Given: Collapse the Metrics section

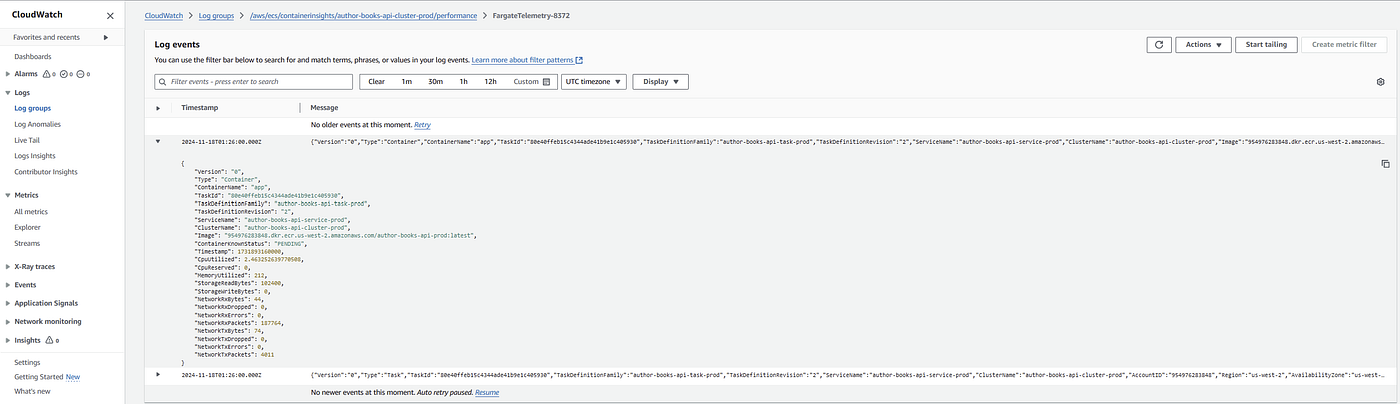Looking at the screenshot, I should click(8, 195).
